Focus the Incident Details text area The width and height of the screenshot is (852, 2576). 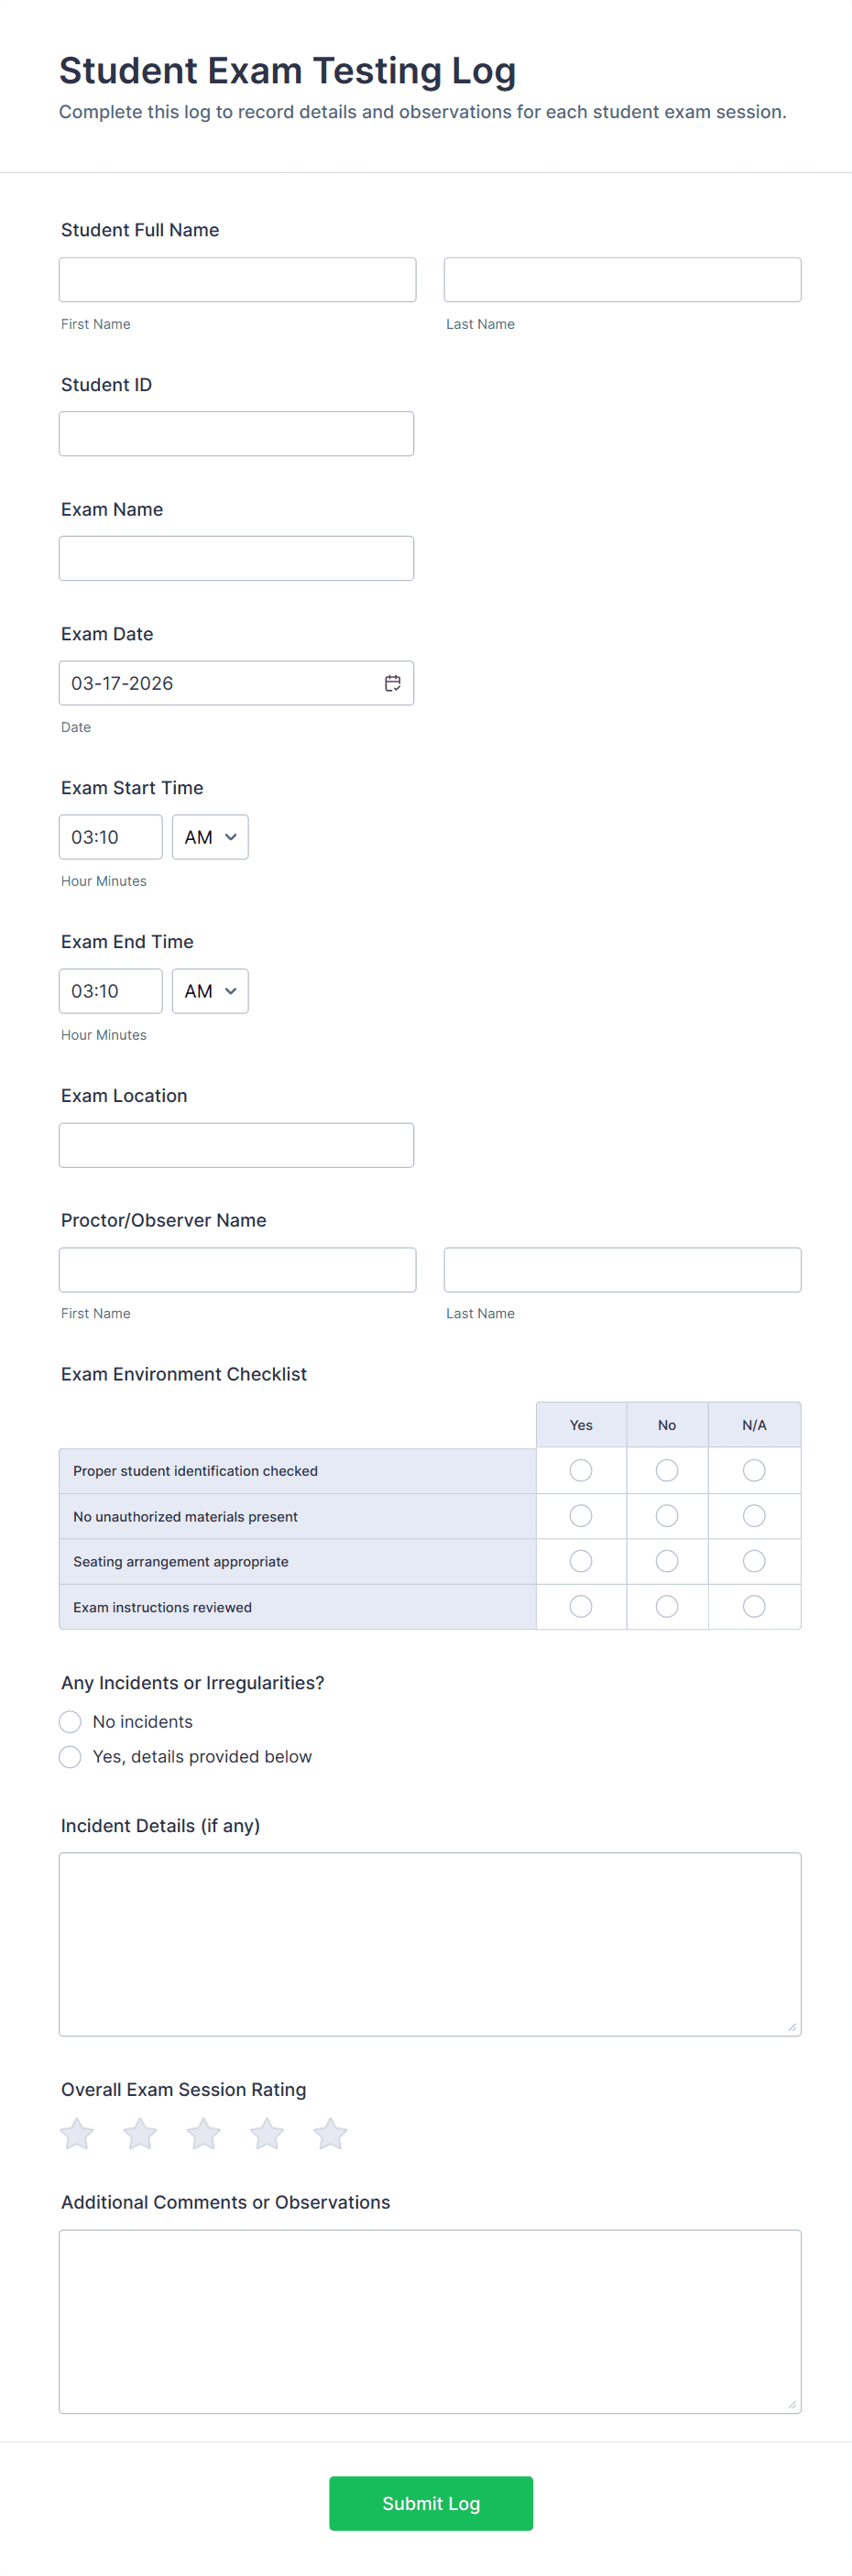point(430,1944)
